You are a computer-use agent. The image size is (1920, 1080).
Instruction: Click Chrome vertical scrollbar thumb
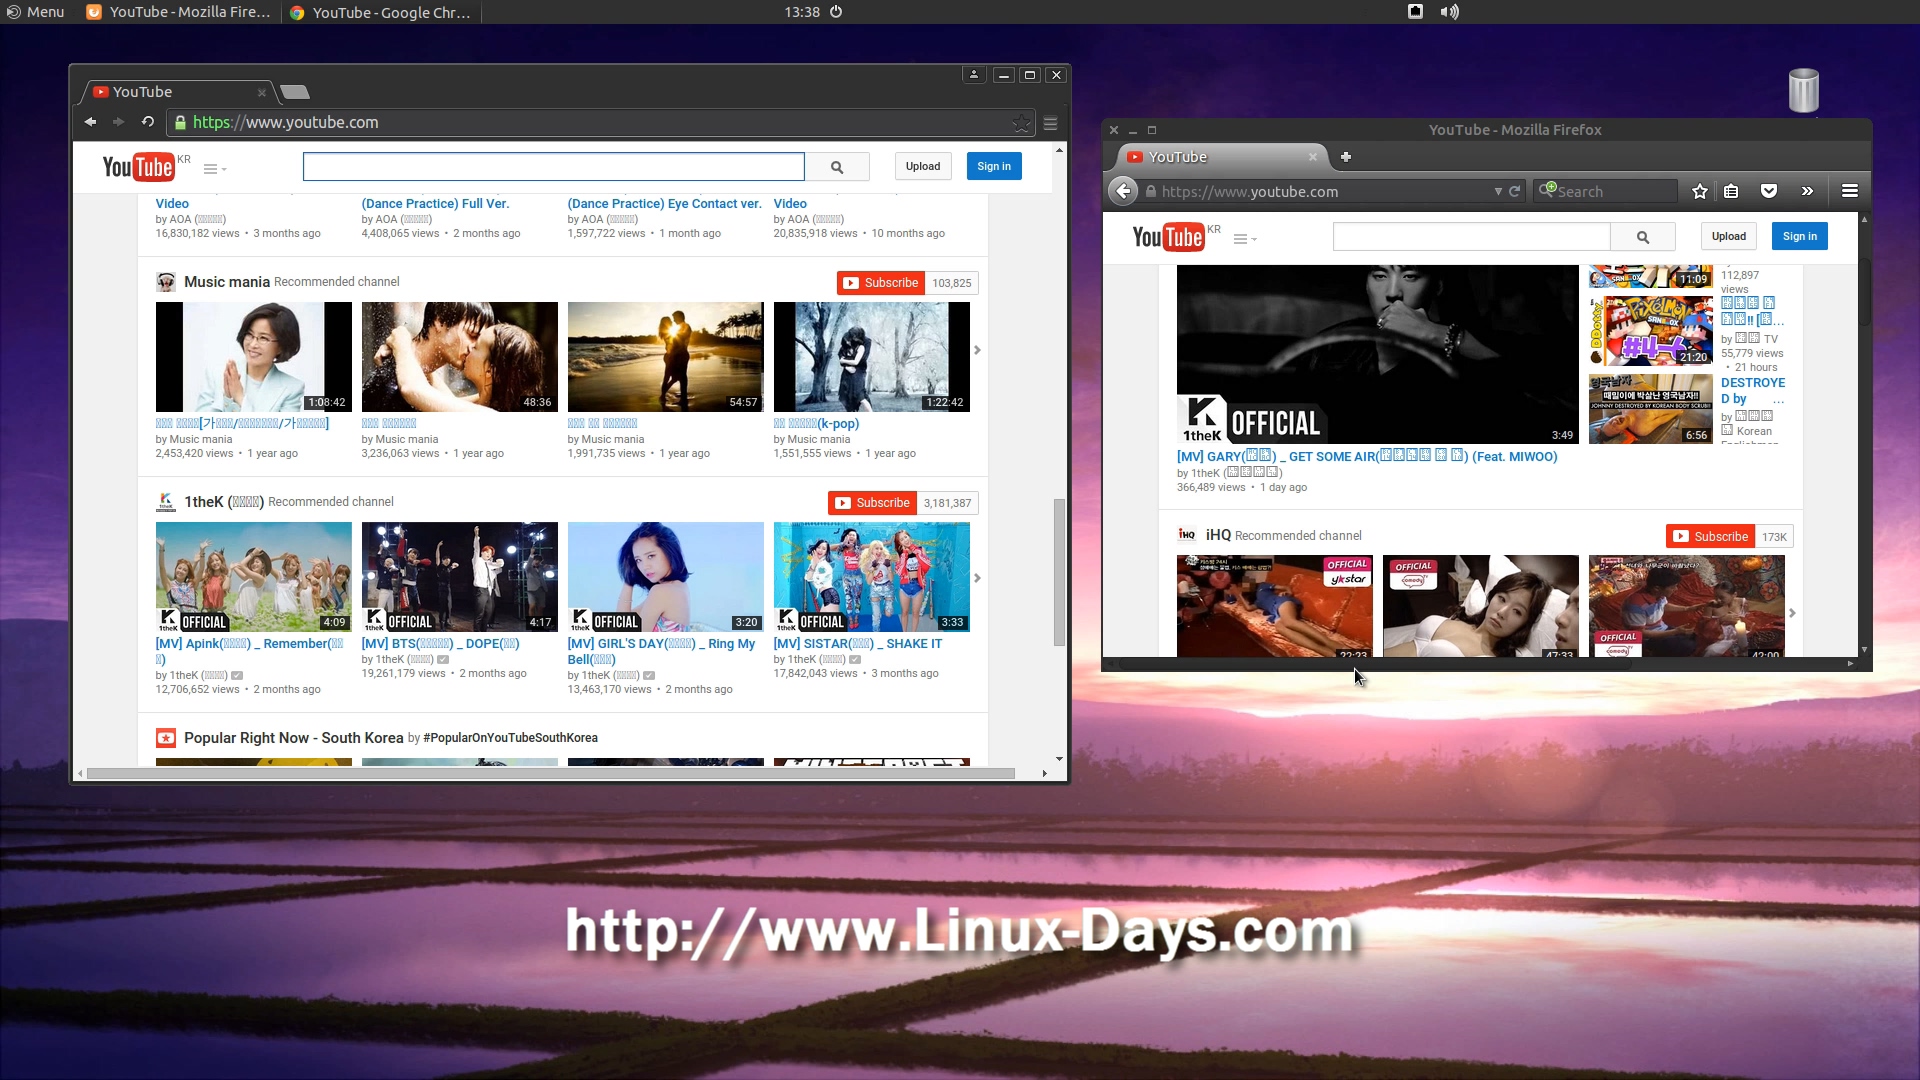point(1059,573)
